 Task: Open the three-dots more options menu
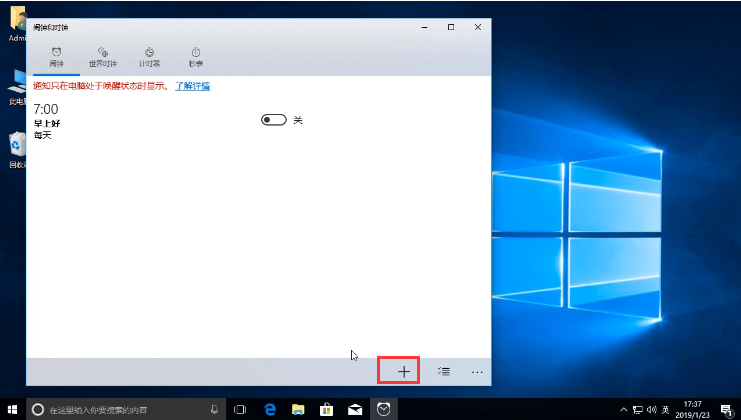coord(477,371)
